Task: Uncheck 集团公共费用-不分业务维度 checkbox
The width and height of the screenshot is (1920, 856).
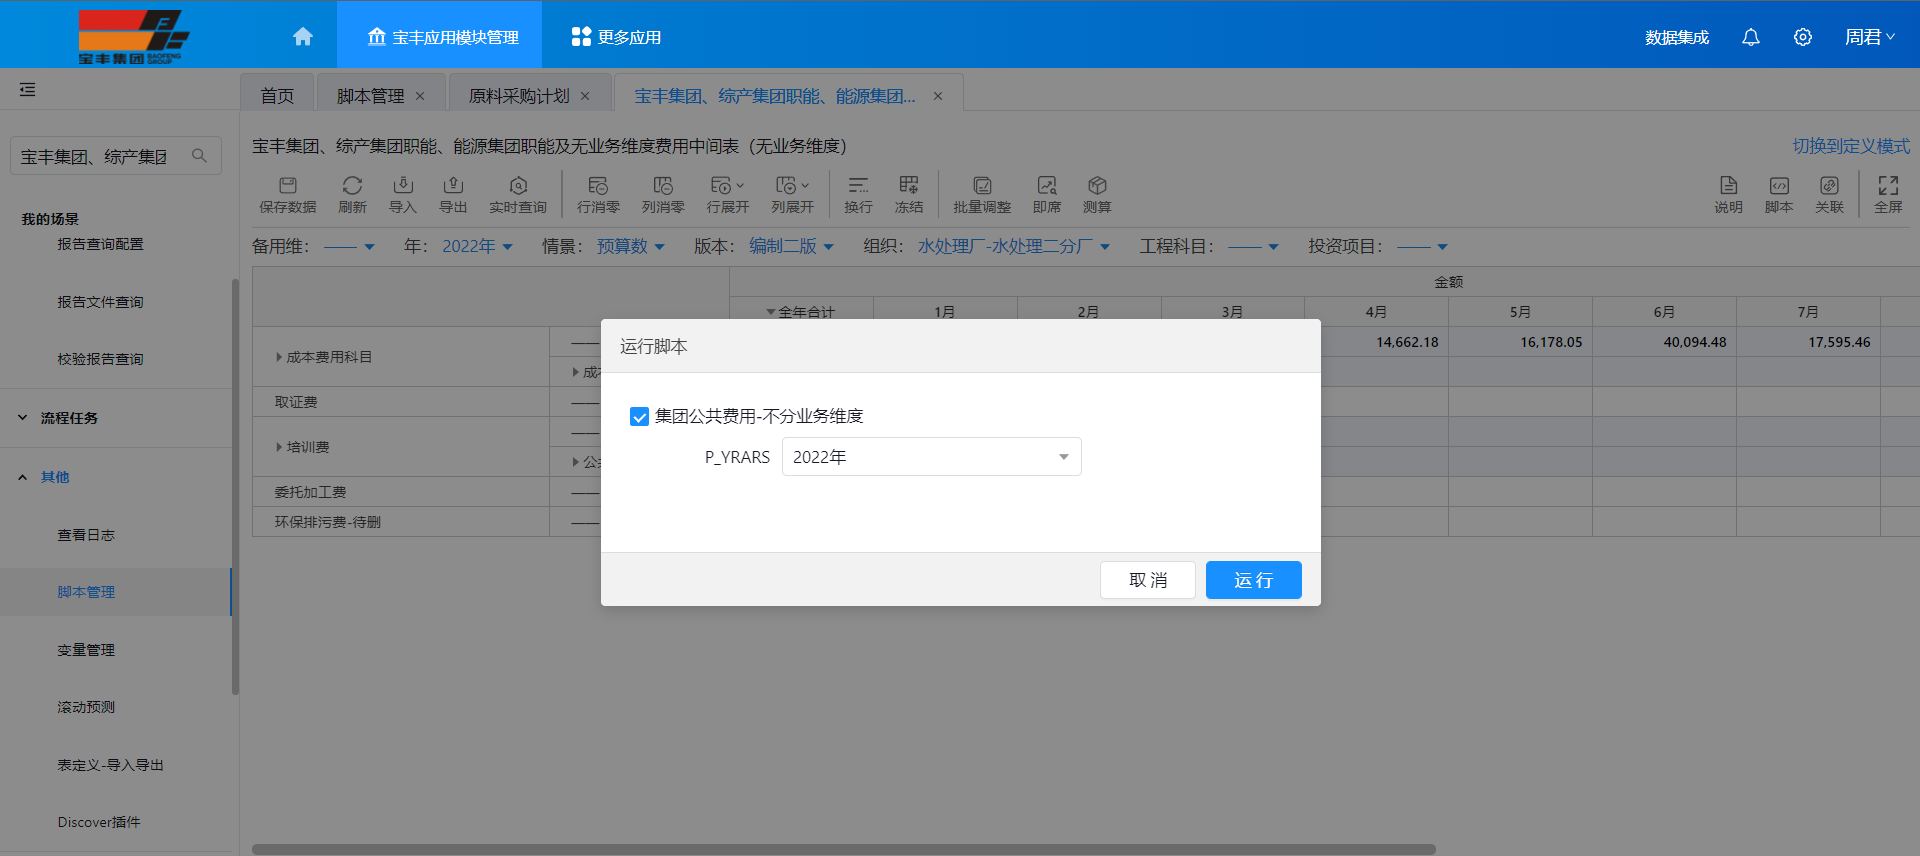Action: 640,417
